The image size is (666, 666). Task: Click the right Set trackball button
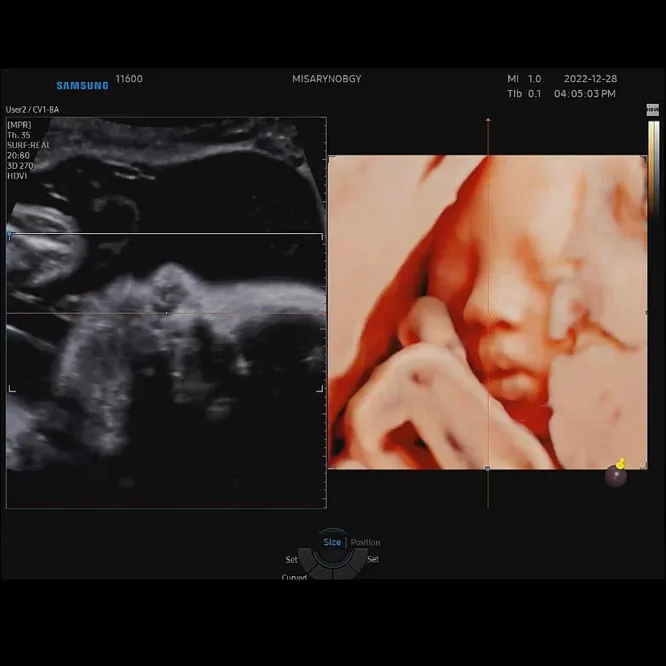point(373,559)
